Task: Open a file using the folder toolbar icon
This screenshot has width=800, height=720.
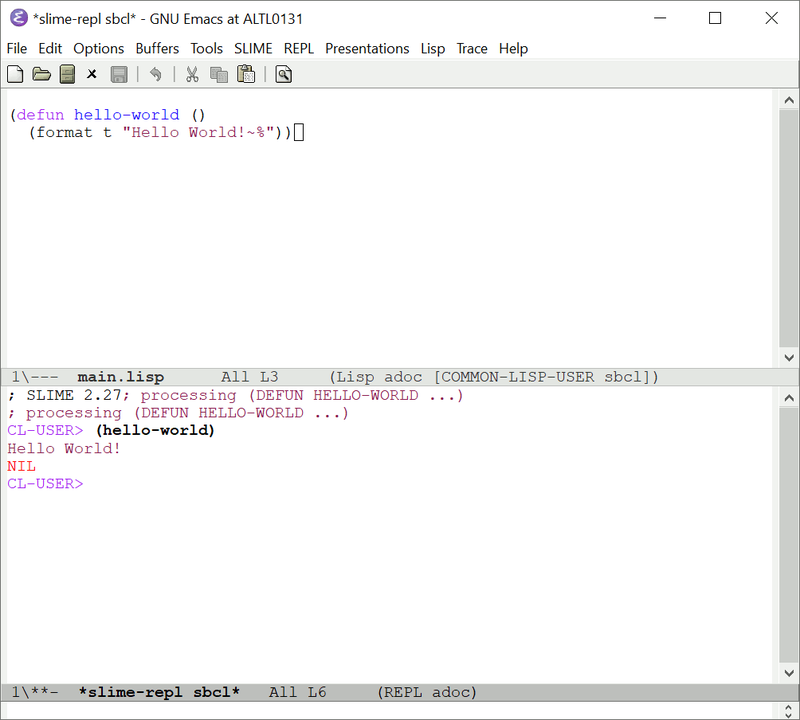Action: pyautogui.click(x=40, y=73)
